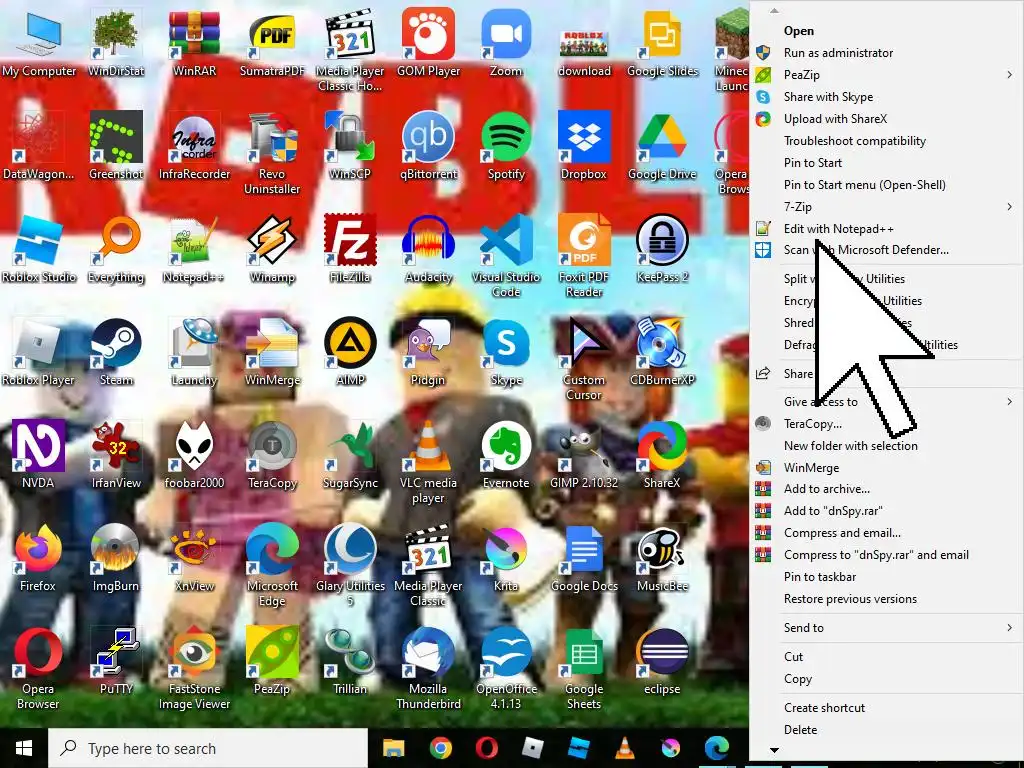Click the Zoom desktop shortcut

506,42
